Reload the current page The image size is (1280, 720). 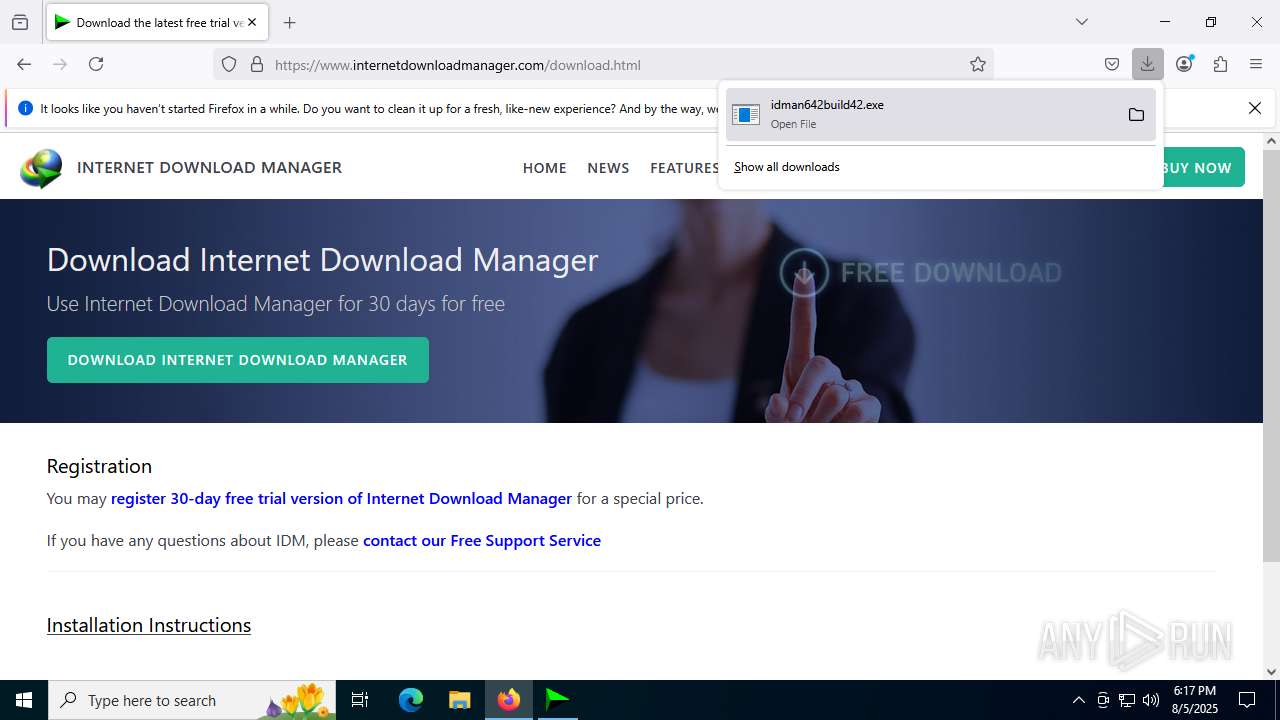pyautogui.click(x=96, y=64)
